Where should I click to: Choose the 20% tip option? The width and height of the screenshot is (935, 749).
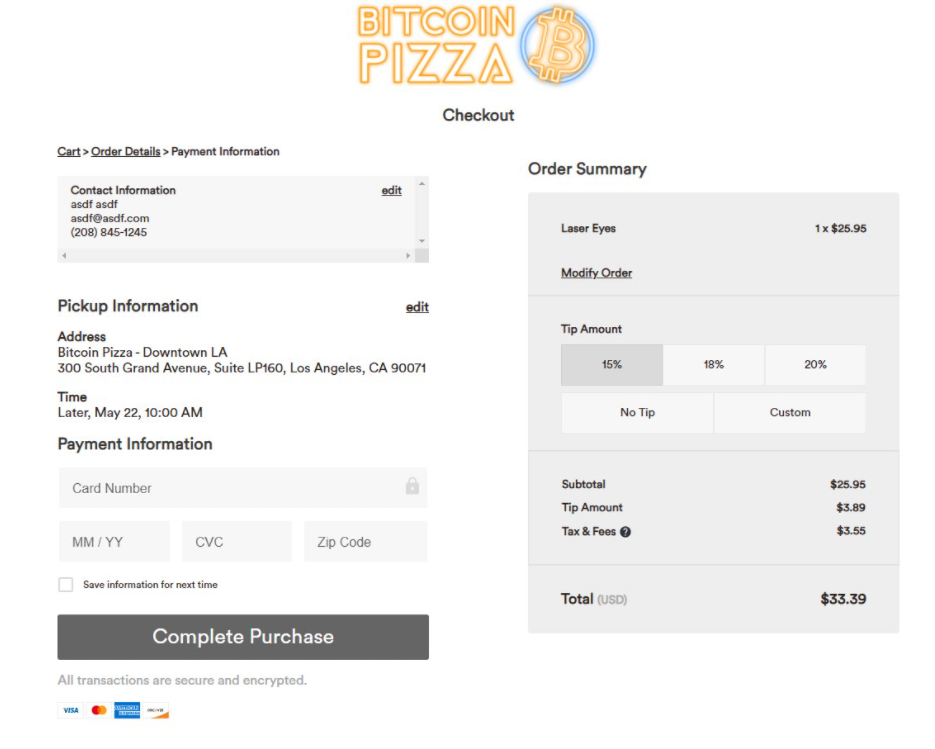click(x=815, y=364)
